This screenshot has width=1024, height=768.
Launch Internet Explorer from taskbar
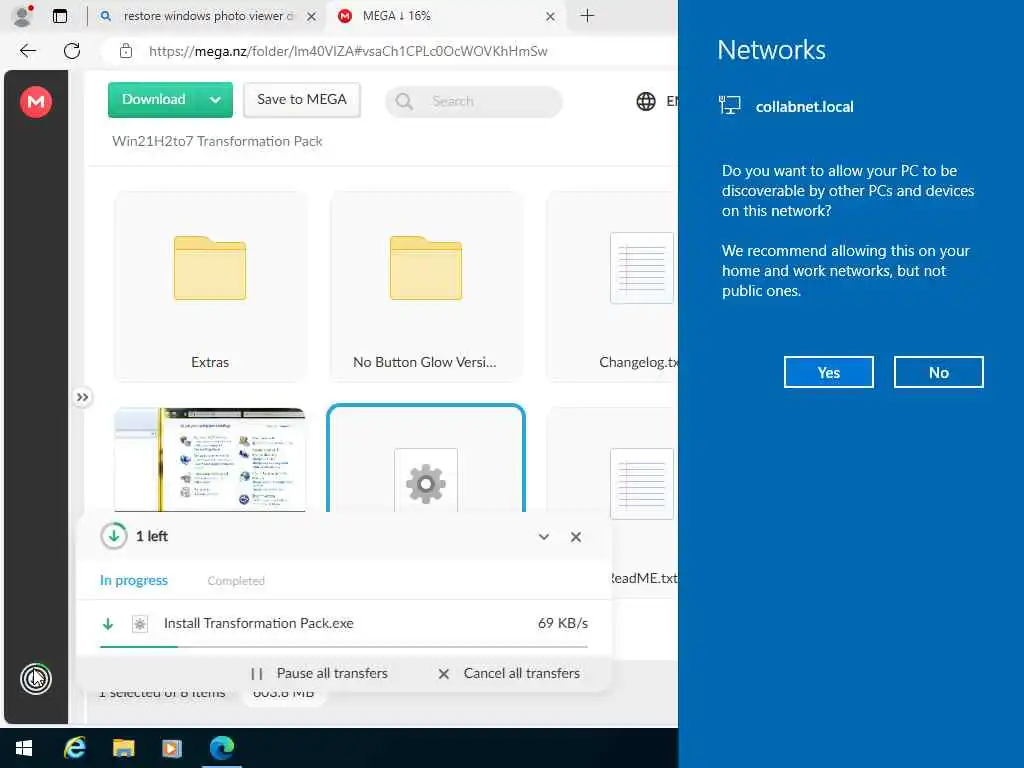coord(74,748)
